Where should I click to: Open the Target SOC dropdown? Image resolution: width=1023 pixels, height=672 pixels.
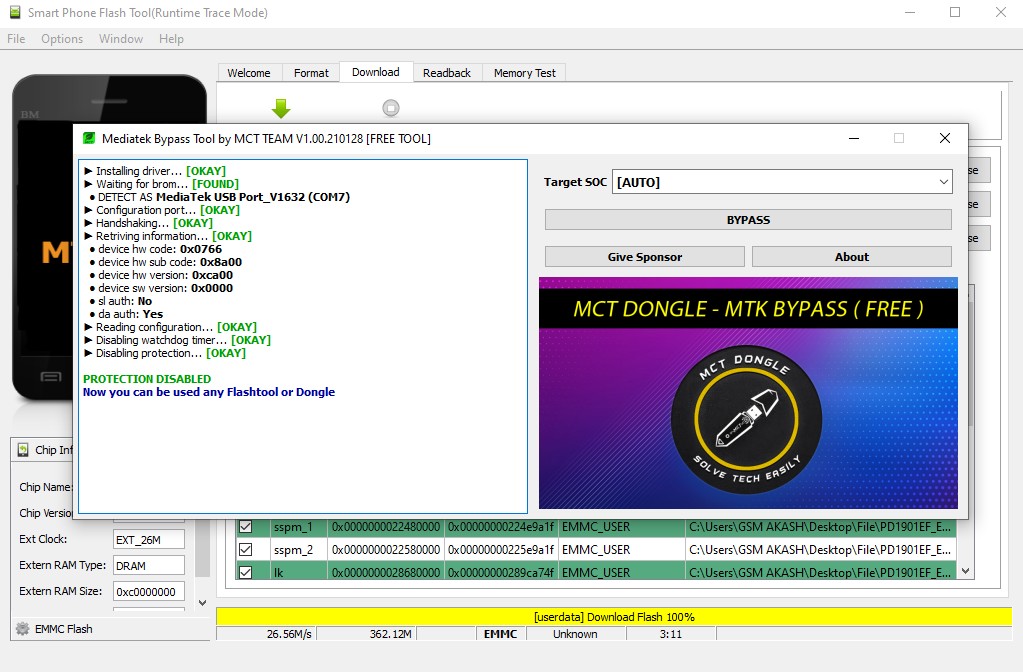coord(782,182)
